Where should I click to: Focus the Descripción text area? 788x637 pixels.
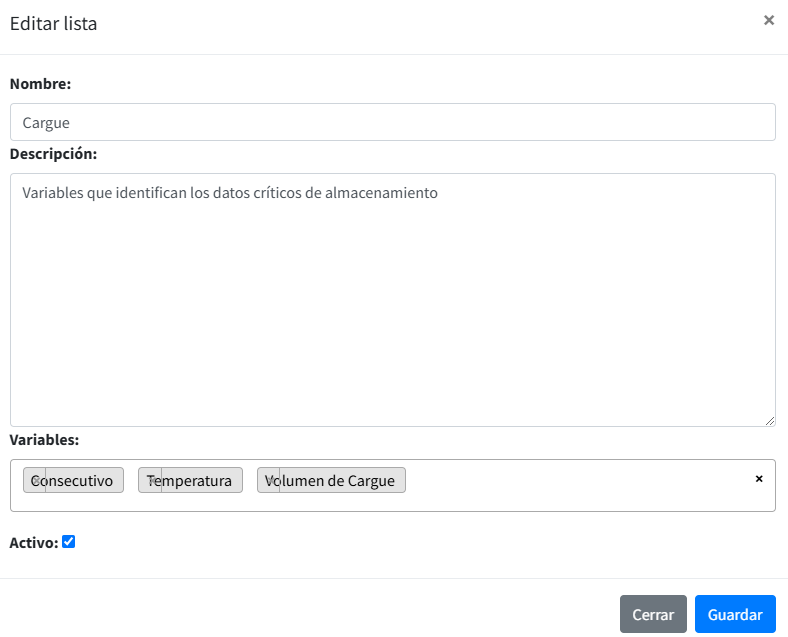(392, 300)
